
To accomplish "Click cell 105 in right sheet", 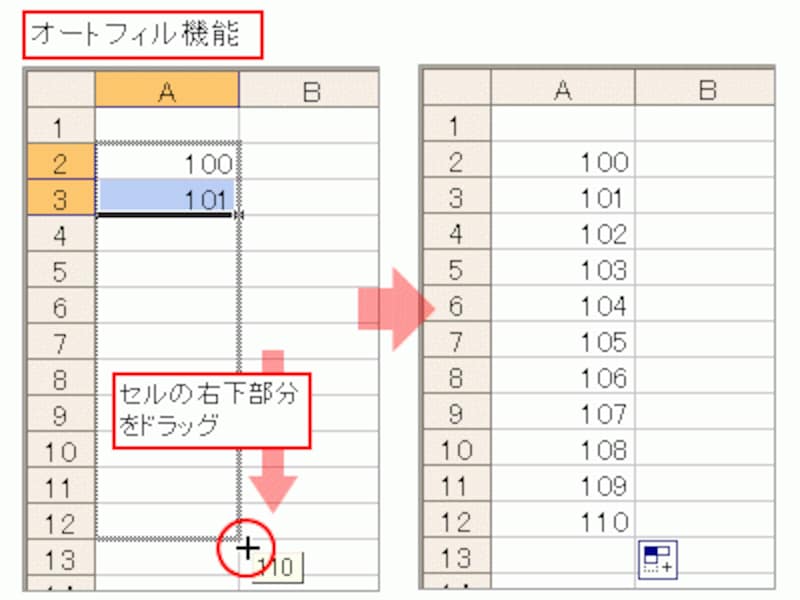I will 563,340.
